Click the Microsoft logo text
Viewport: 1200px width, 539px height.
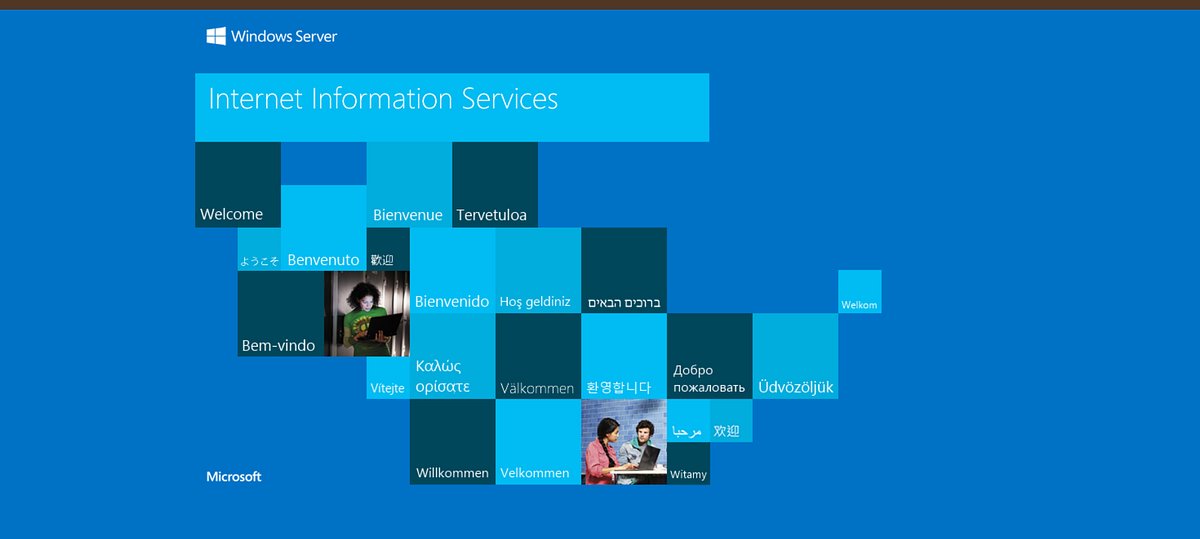(234, 477)
